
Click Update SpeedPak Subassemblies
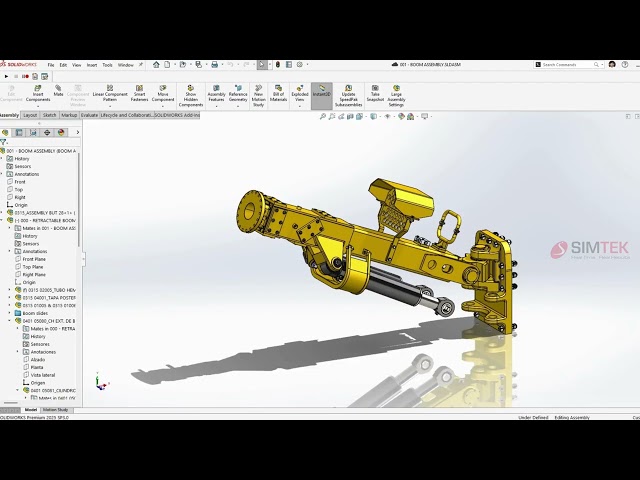(x=348, y=96)
